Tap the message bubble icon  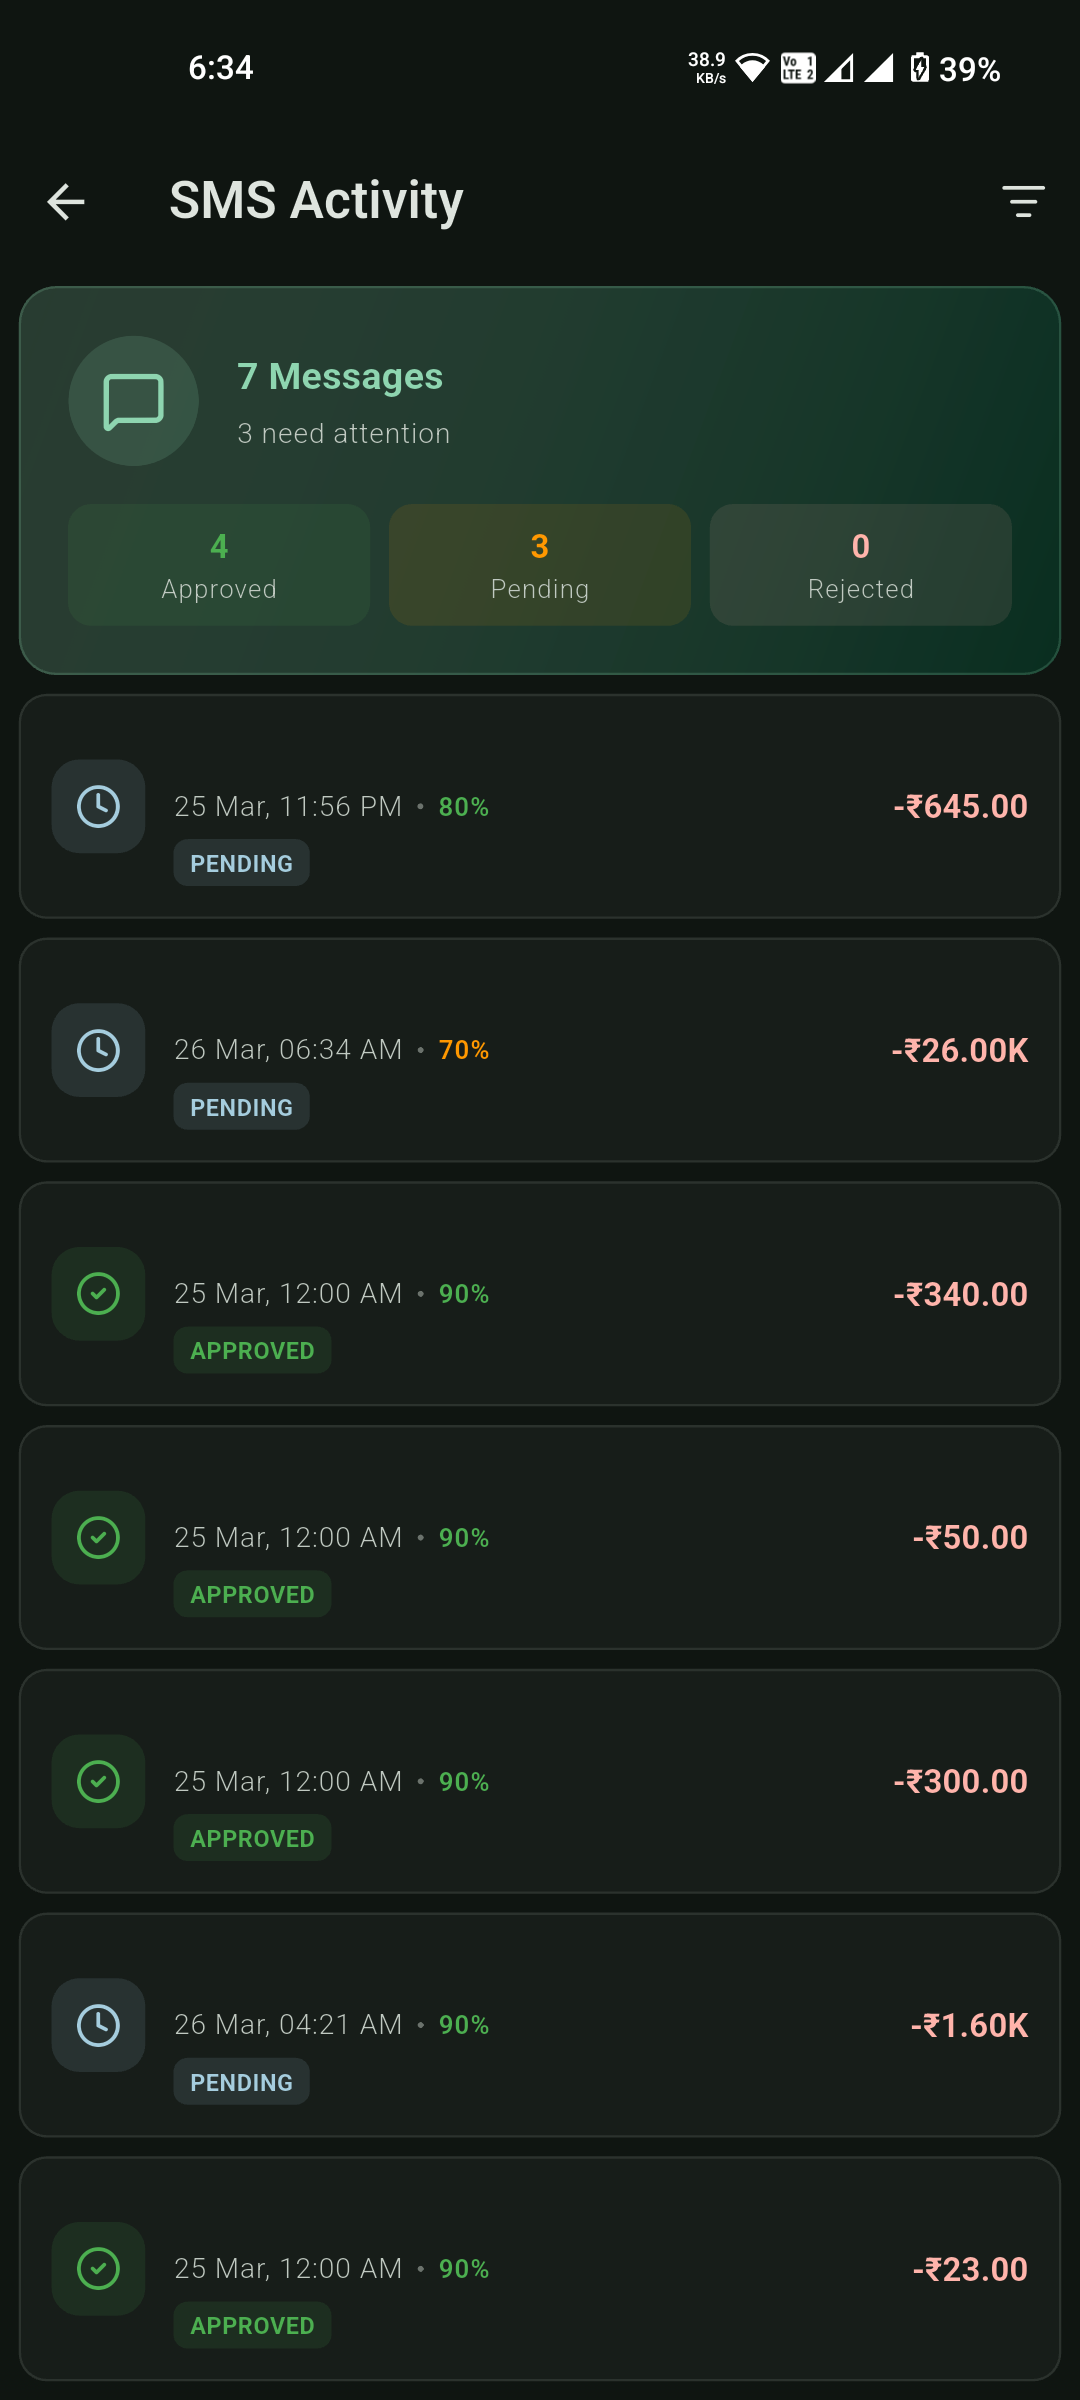(133, 401)
